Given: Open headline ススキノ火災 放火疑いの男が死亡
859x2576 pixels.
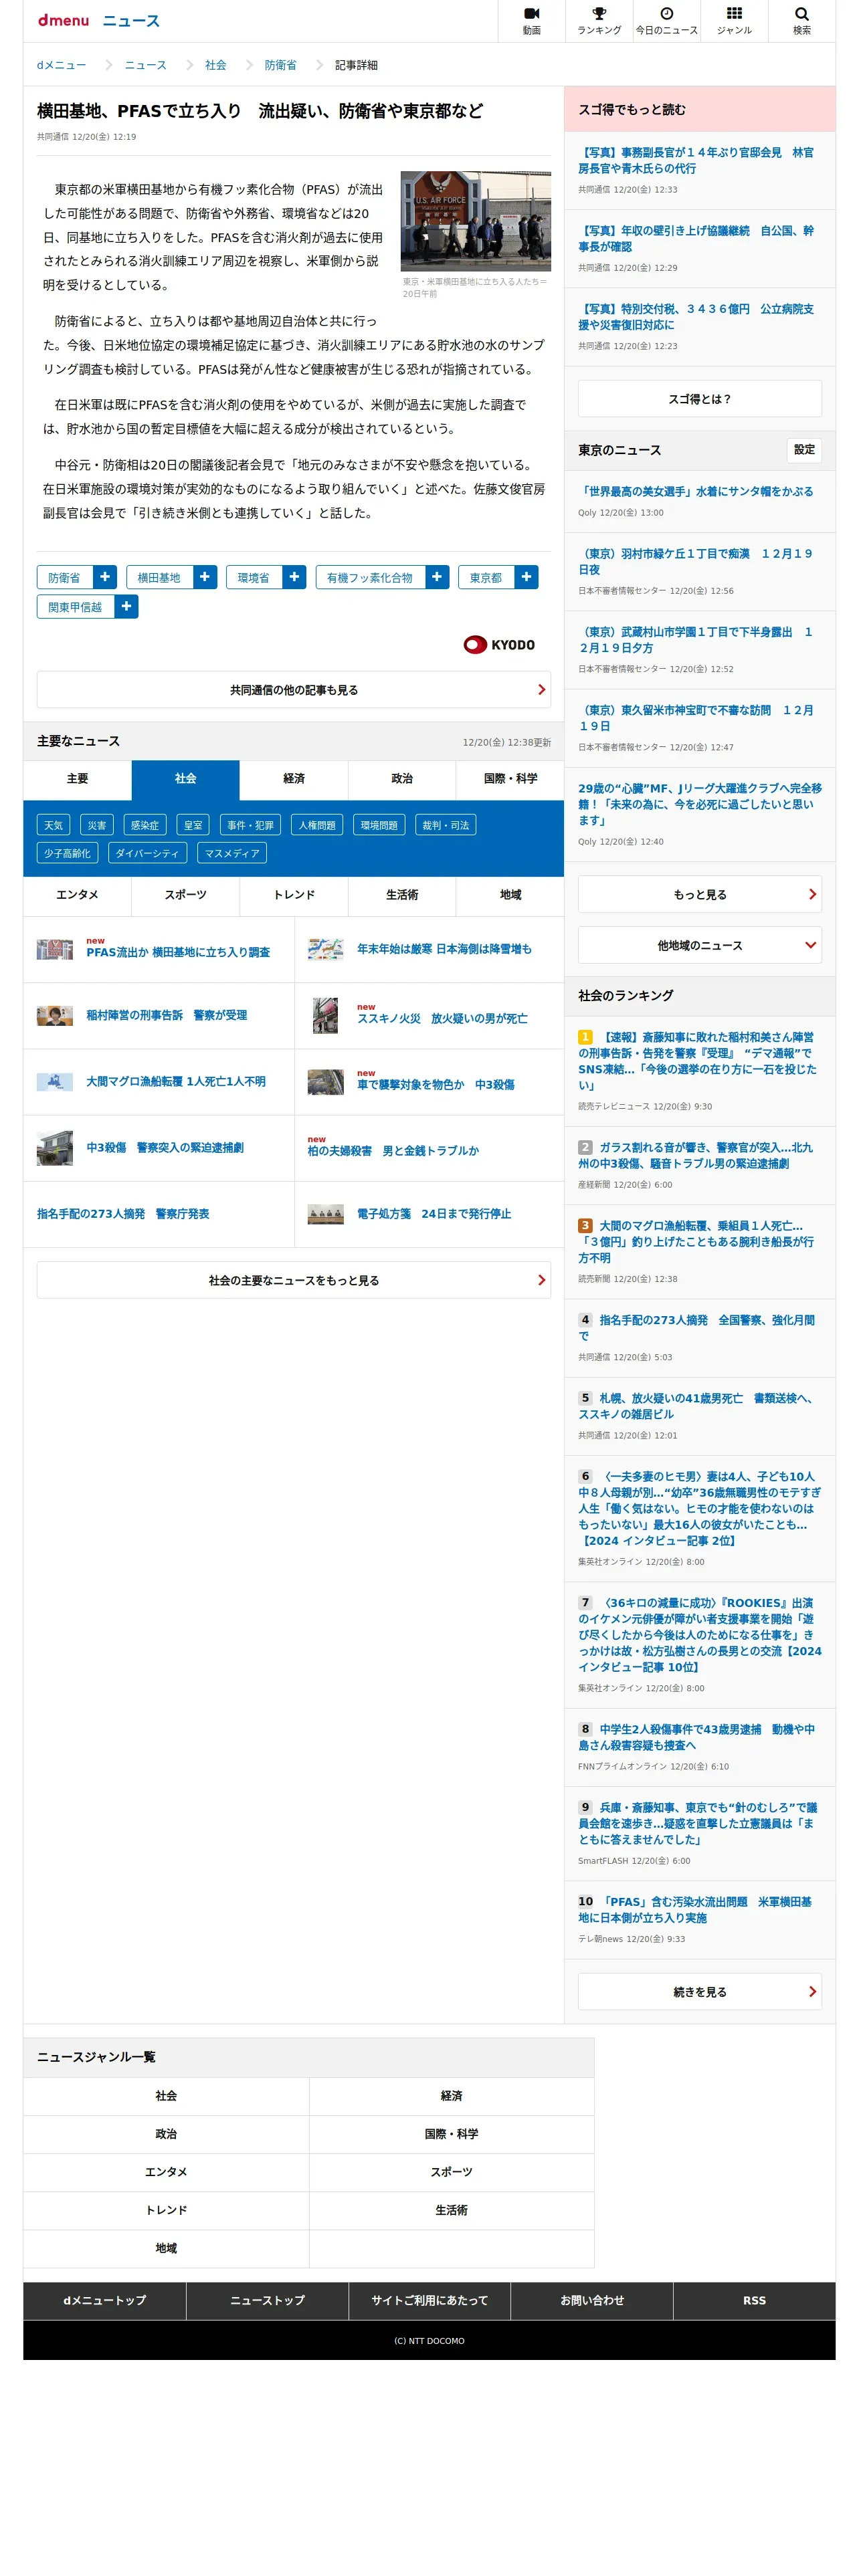Looking at the screenshot, I should coord(442,1018).
